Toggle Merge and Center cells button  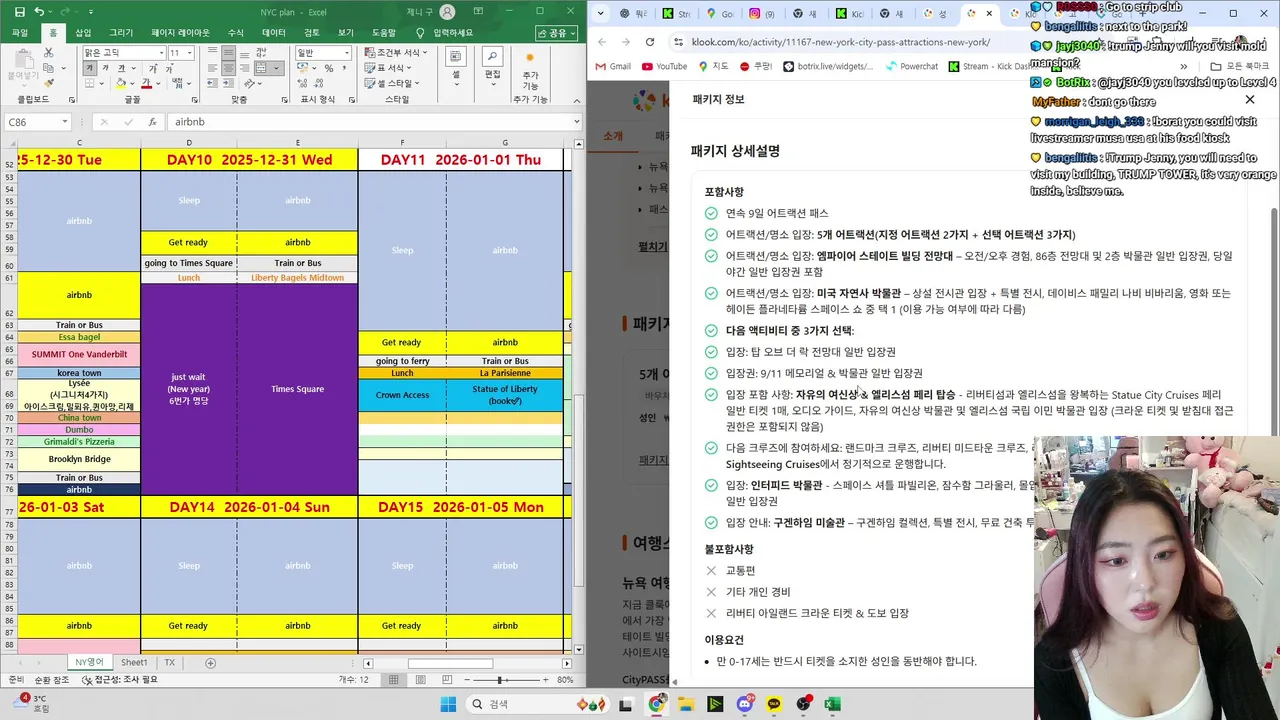(261, 68)
